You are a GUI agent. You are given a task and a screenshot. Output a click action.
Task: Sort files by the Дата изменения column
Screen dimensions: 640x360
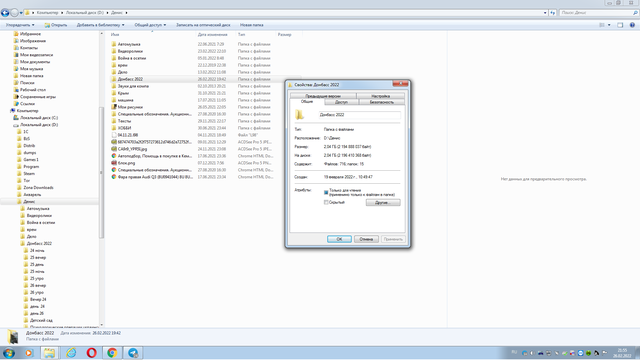(213, 35)
